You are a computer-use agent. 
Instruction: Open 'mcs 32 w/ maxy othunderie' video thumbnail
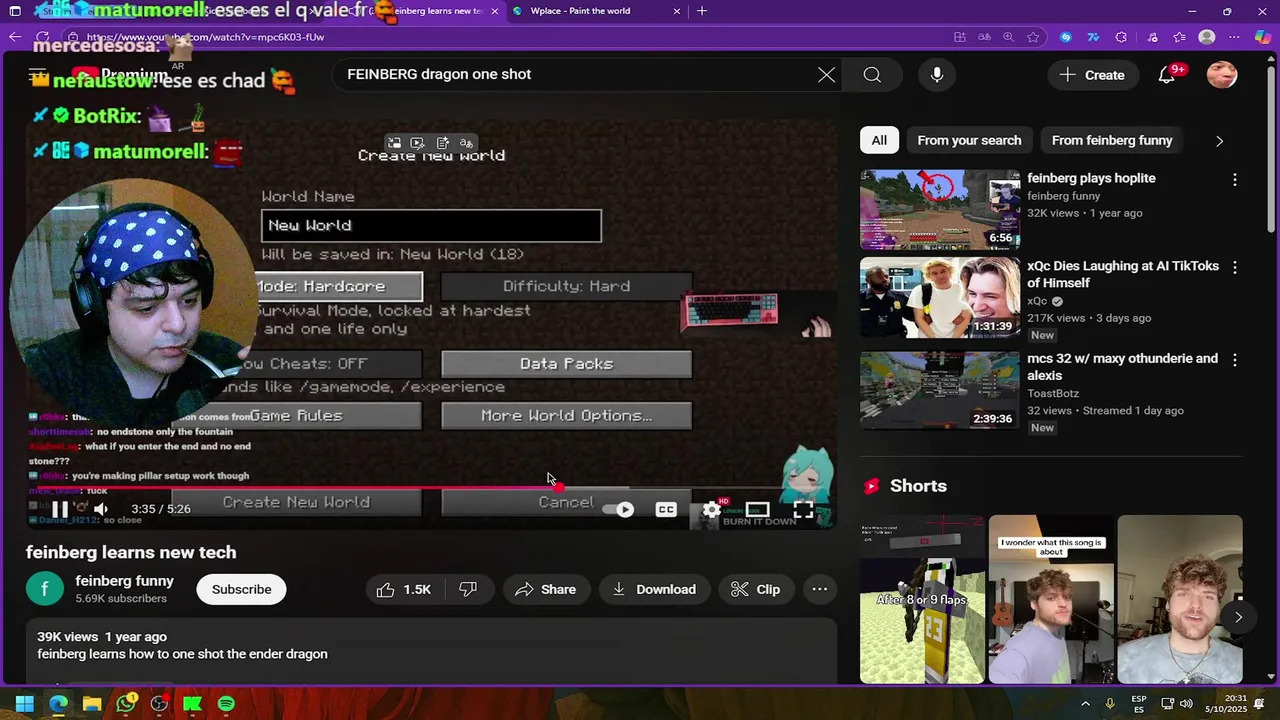[940, 389]
